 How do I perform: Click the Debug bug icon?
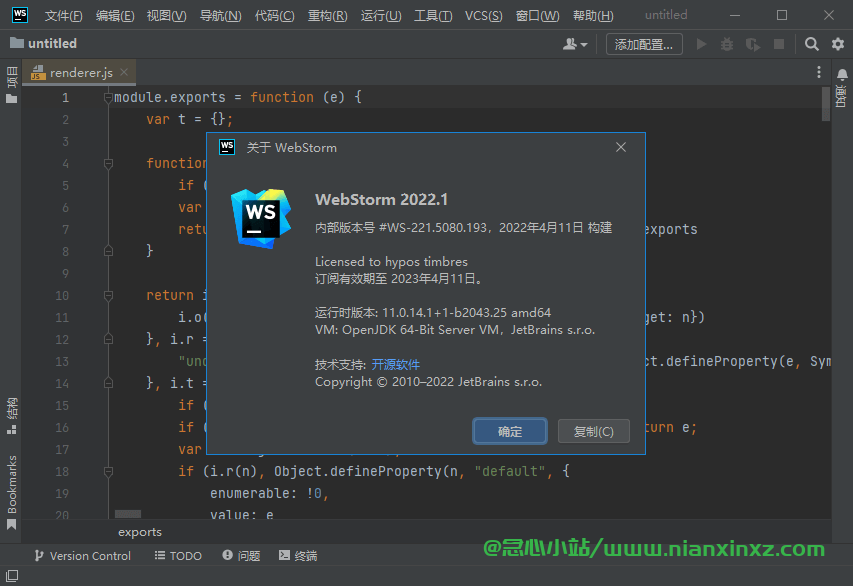point(727,44)
